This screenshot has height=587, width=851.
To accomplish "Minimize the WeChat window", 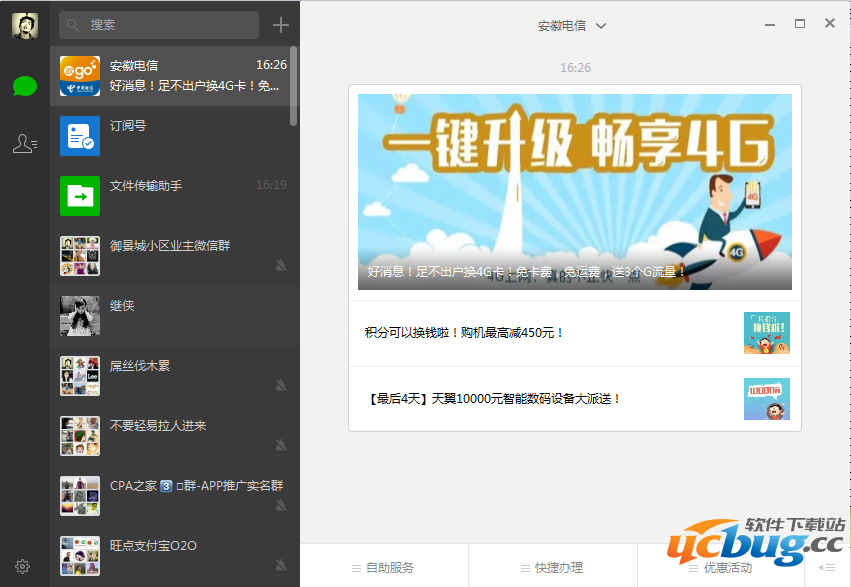I will coord(770,24).
